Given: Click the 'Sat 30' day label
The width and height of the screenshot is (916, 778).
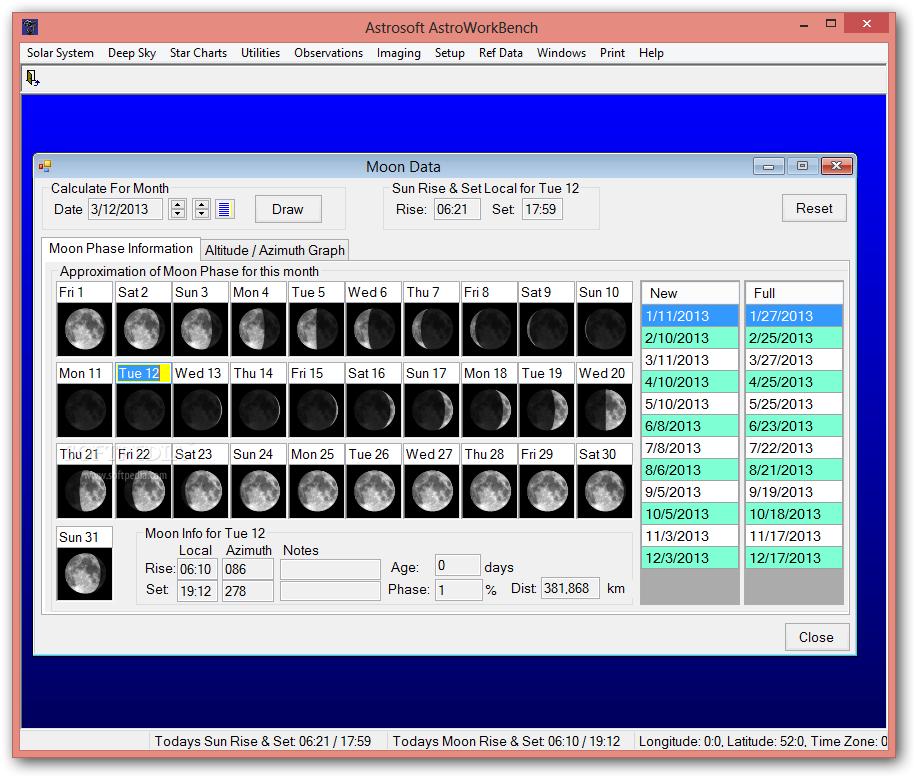Looking at the screenshot, I should coord(605,454).
